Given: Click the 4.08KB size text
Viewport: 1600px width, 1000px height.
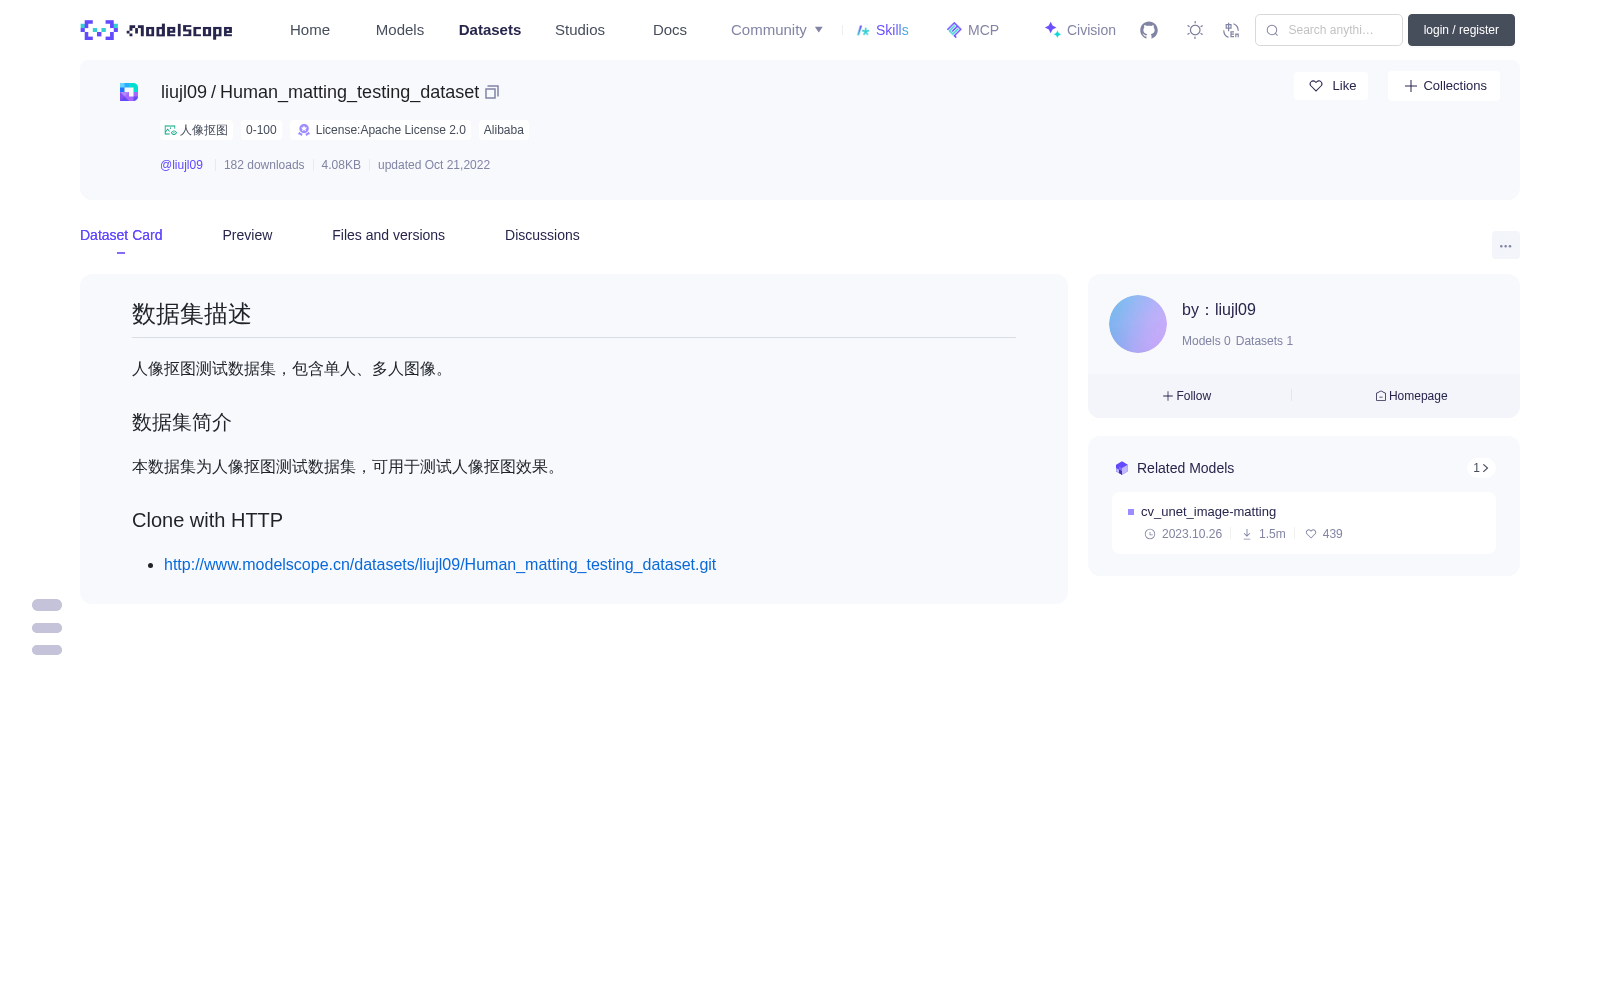Looking at the screenshot, I should pyautogui.click(x=341, y=165).
